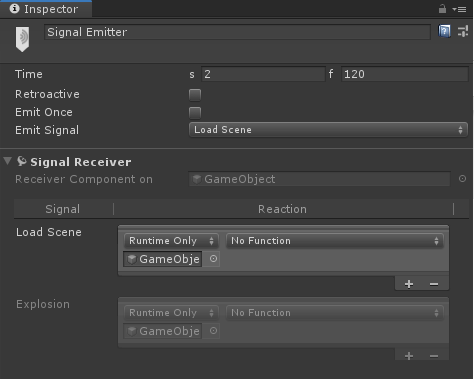
Task: Enable the Retroactive checkbox
Action: click(x=195, y=95)
